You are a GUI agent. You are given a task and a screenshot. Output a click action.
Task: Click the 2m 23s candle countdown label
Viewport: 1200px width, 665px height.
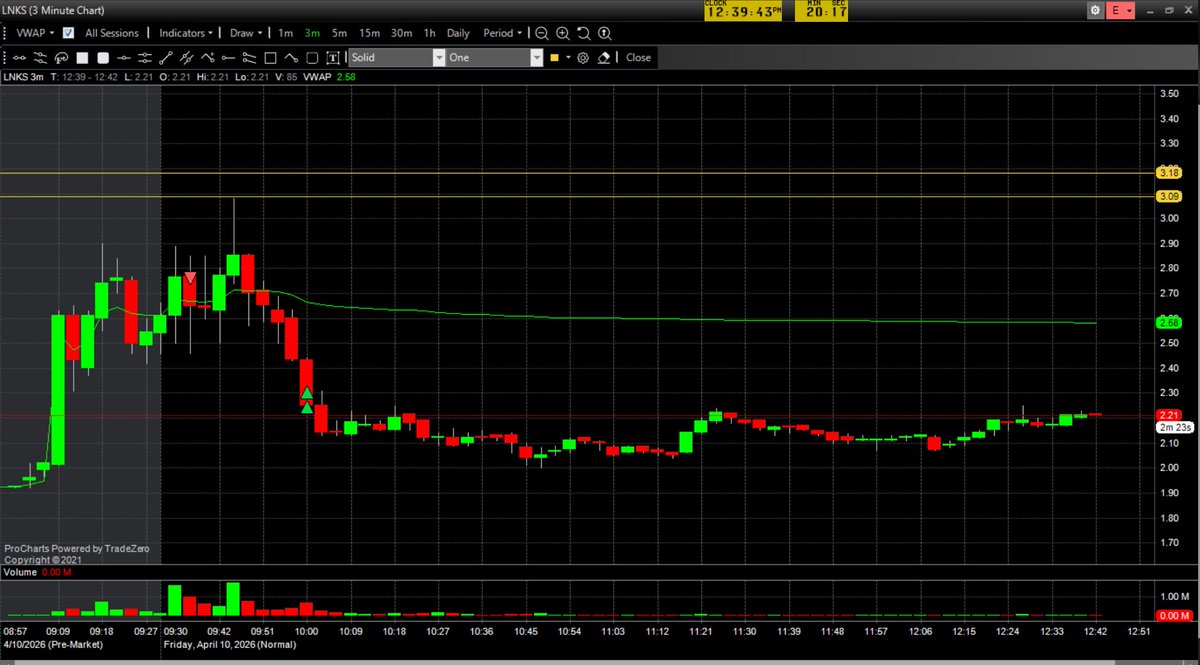(x=1173, y=427)
